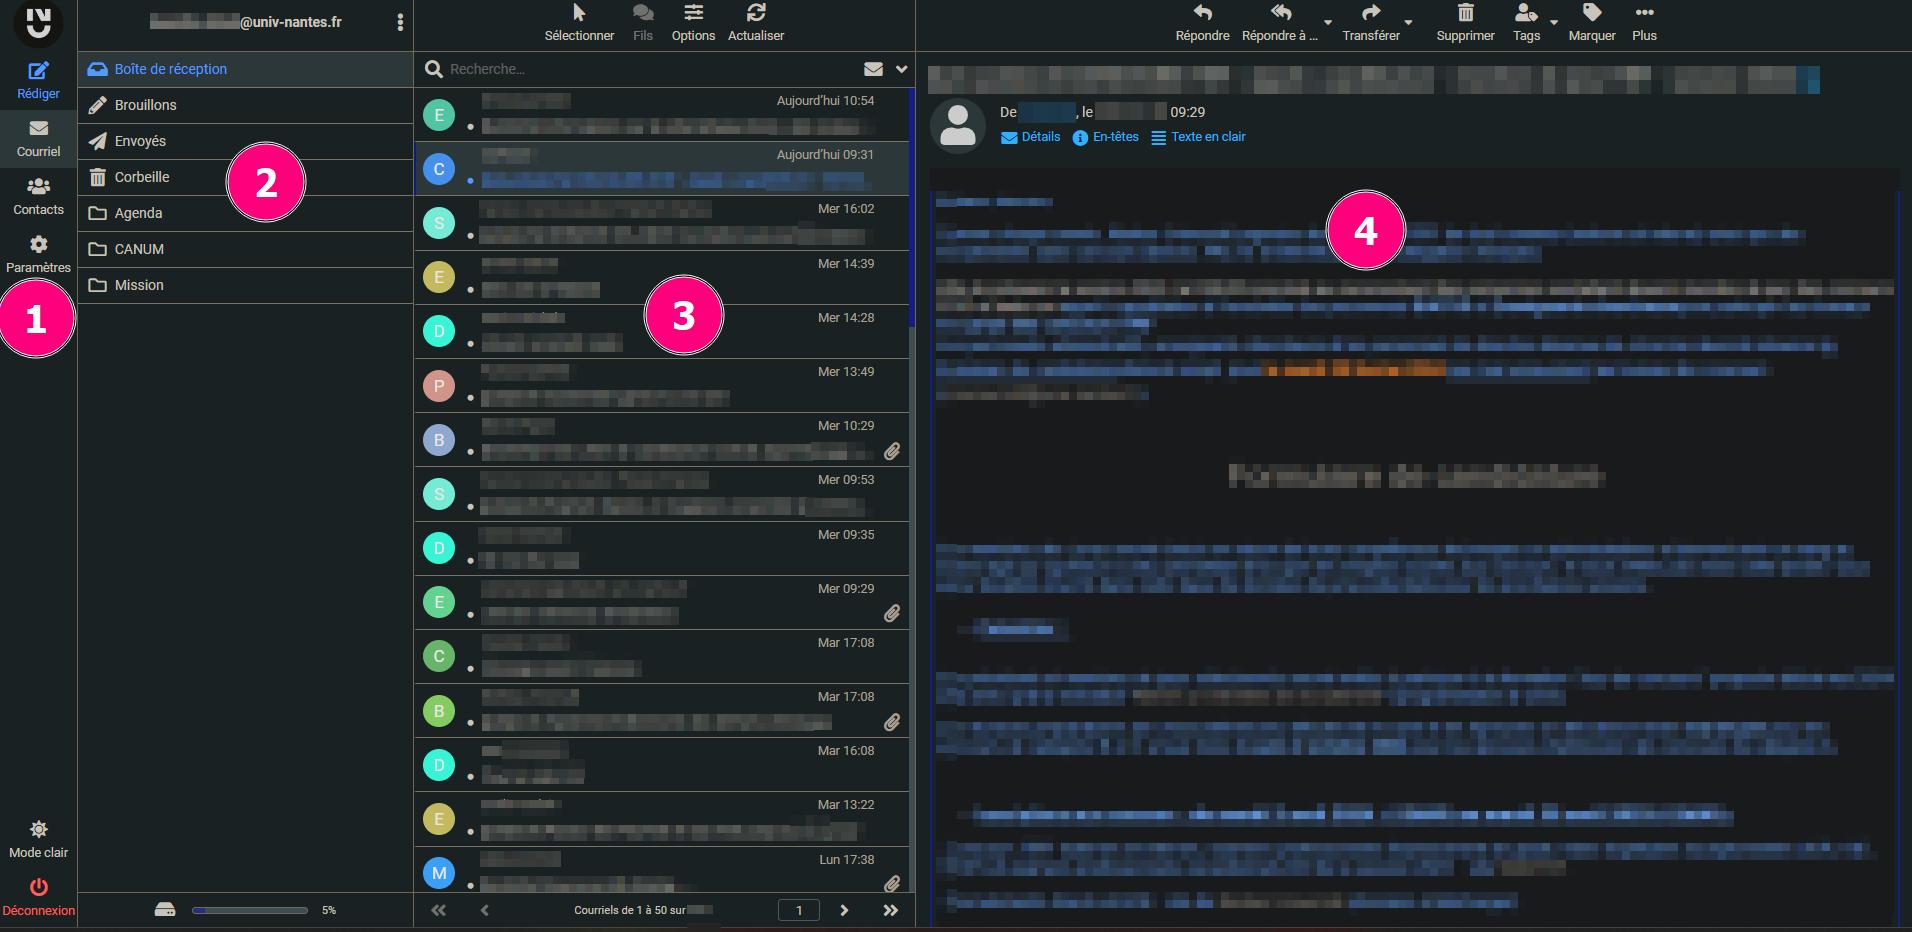
Task: Show the En-têtes message headers
Action: click(1113, 137)
